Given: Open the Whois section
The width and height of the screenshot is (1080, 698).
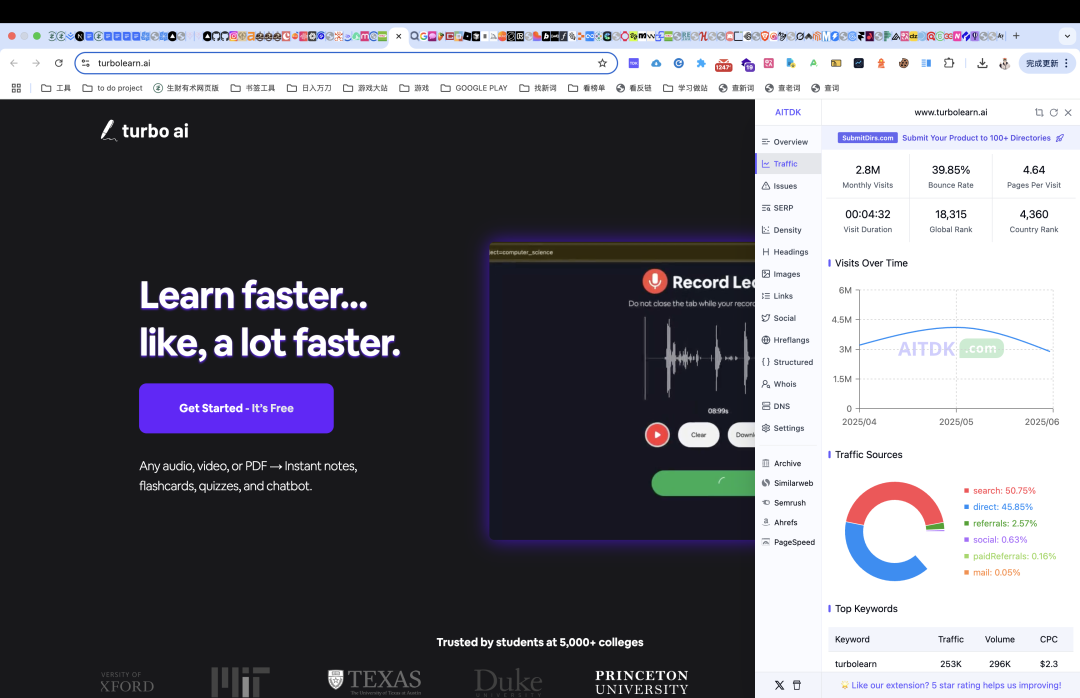Looking at the screenshot, I should 779,384.
